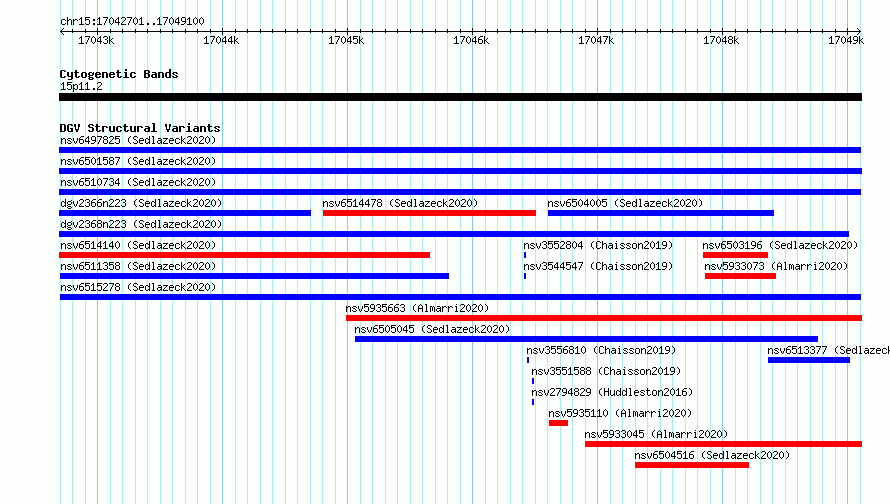The height and width of the screenshot is (504, 890).
Task: Click the DGV Structural Variants track title
Action: [140, 128]
